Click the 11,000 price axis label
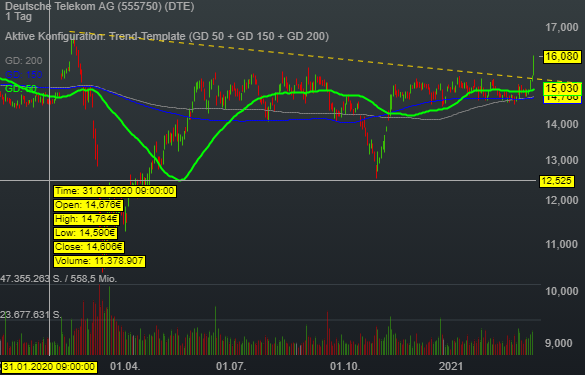The width and height of the screenshot is (585, 375). click(561, 244)
